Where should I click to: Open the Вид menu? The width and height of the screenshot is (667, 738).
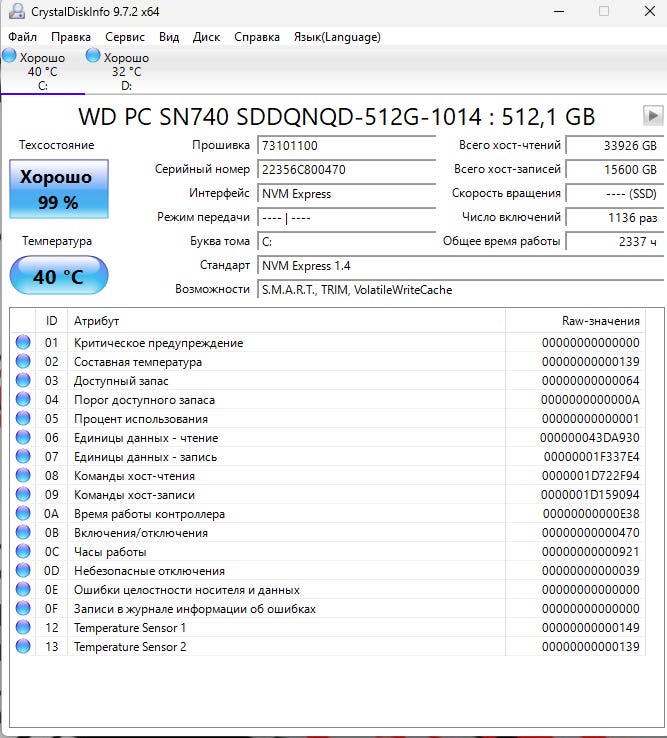click(169, 37)
